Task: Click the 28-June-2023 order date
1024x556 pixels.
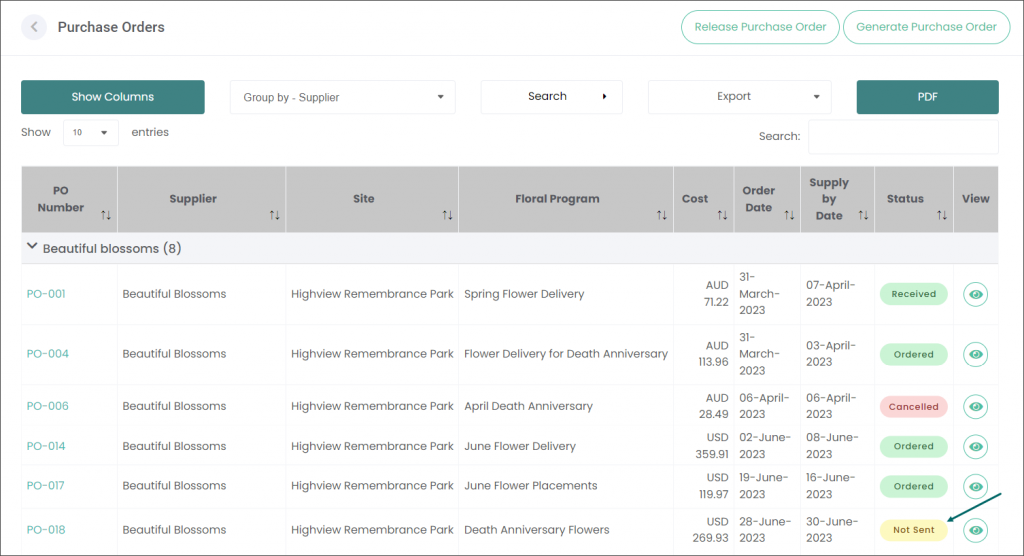Action: 763,530
